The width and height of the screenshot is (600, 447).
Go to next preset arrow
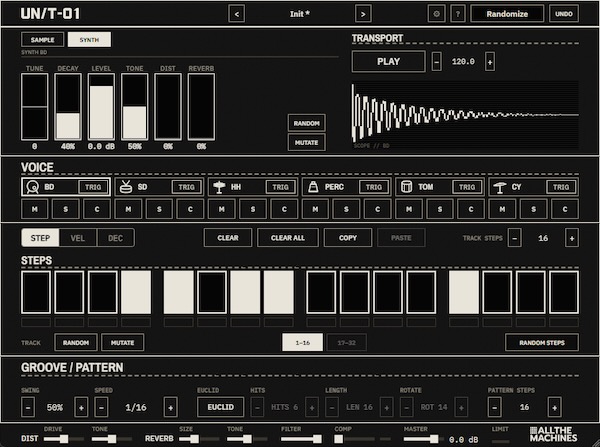tap(363, 14)
